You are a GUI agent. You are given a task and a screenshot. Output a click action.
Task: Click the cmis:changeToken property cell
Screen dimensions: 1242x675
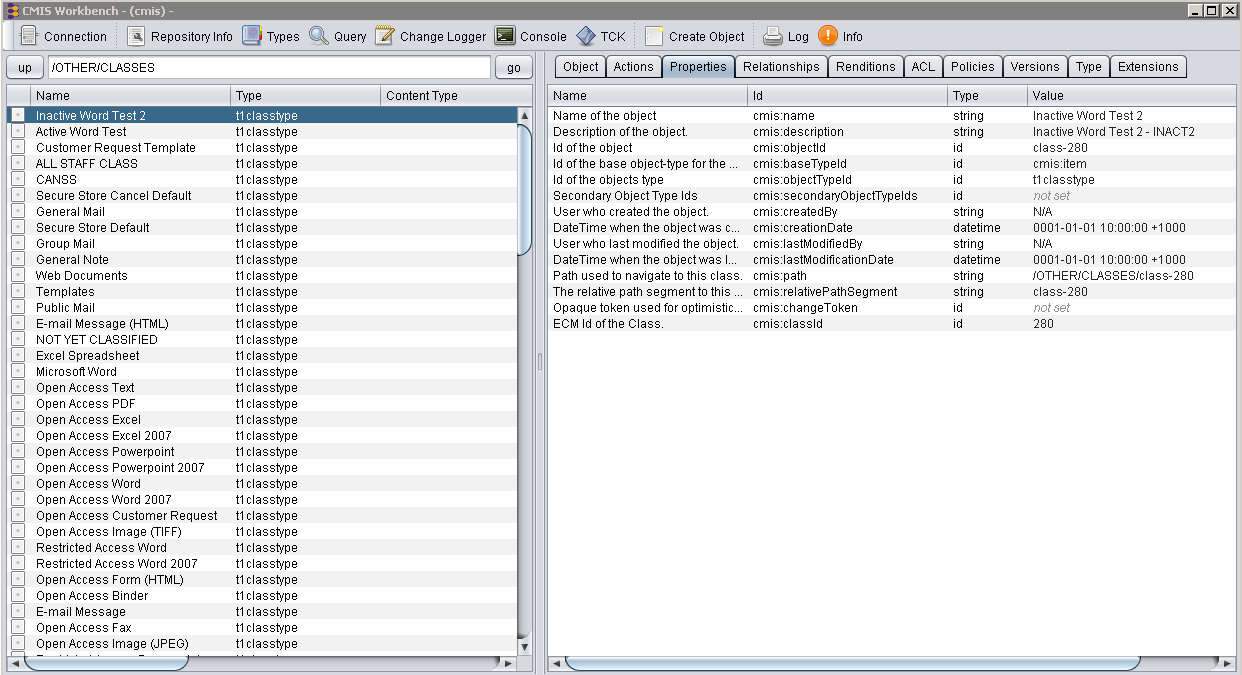[848, 307]
